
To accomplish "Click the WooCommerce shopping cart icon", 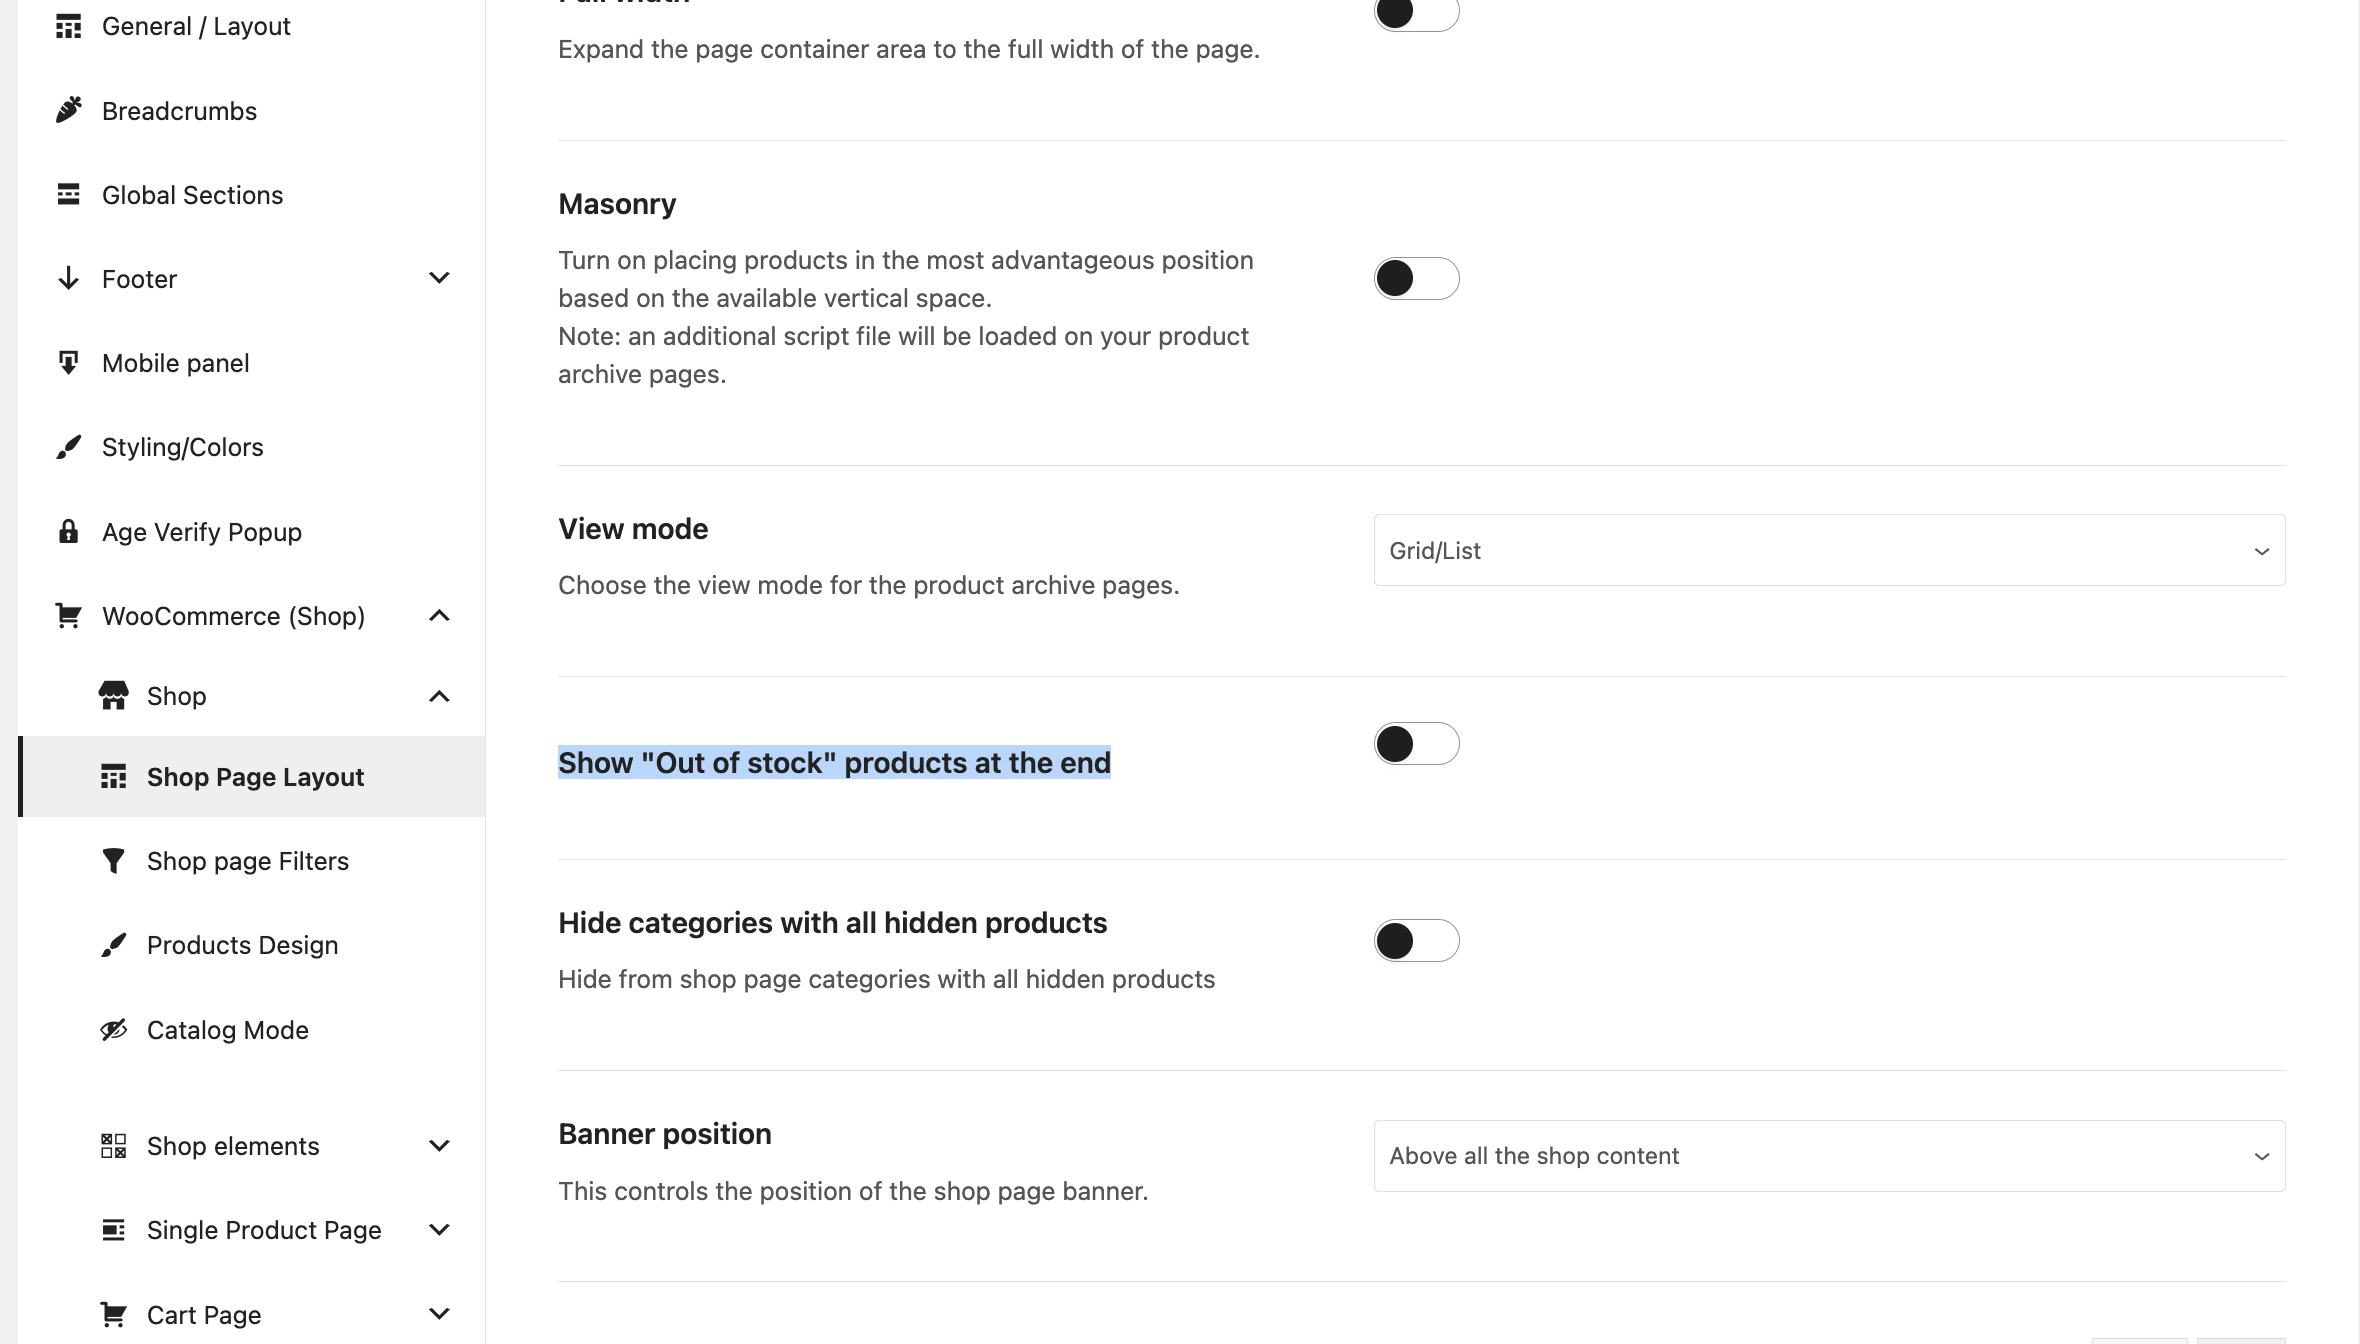I will (x=68, y=615).
